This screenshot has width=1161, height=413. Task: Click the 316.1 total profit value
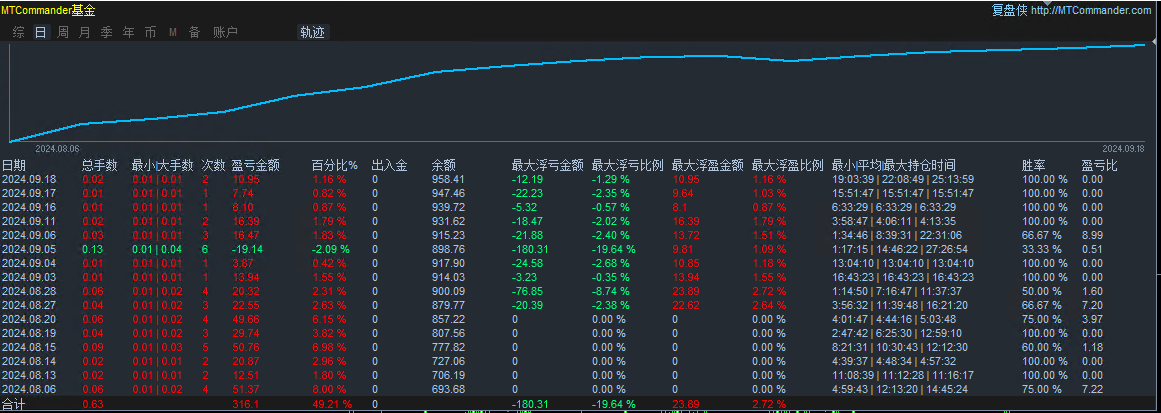click(x=245, y=404)
